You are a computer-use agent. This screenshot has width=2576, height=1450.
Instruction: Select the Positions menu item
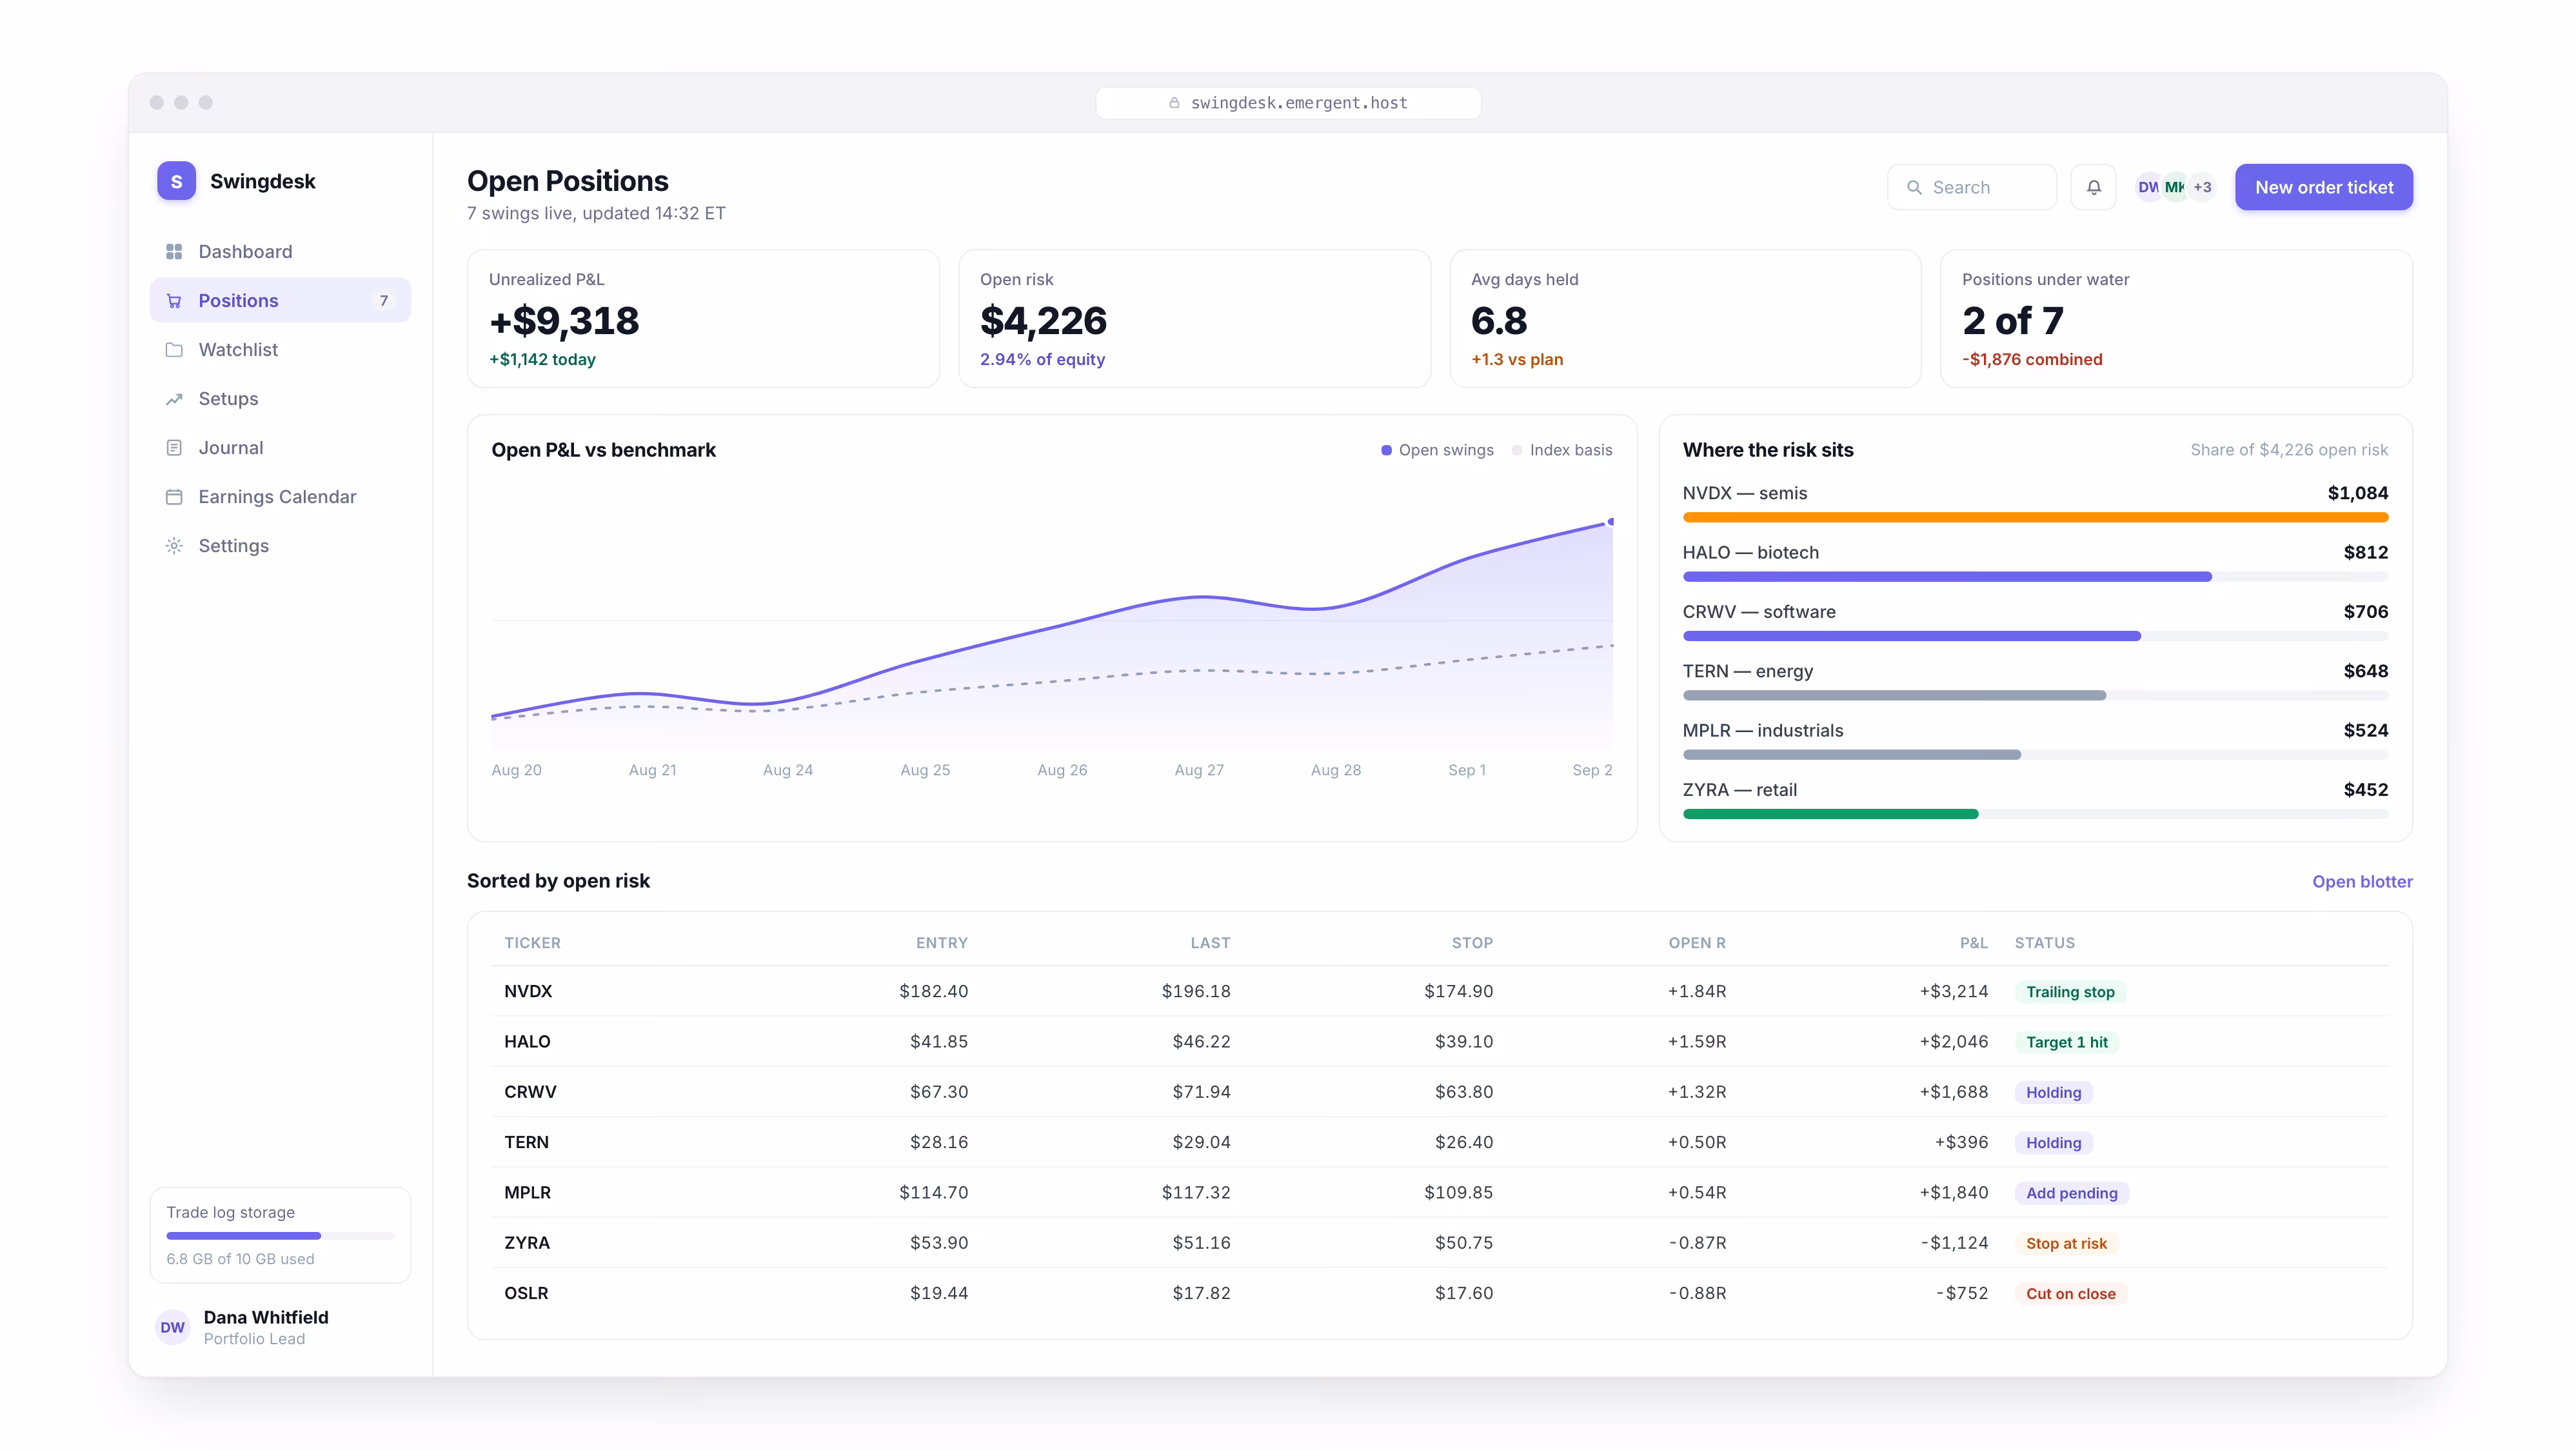click(x=280, y=301)
